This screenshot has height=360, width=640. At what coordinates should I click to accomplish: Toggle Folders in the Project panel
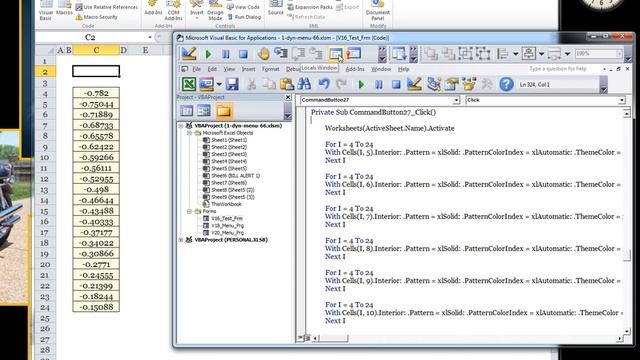coord(224,111)
